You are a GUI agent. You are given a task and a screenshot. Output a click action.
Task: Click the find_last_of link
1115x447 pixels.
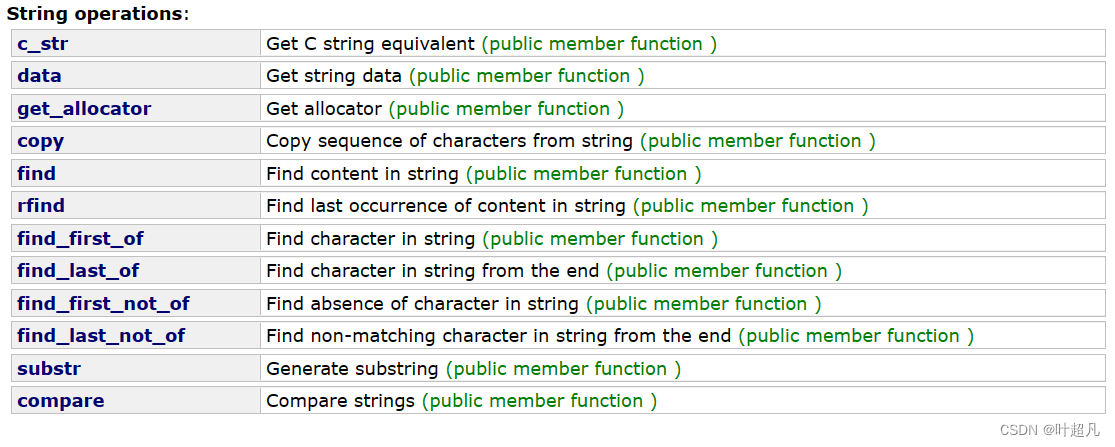[x=78, y=271]
